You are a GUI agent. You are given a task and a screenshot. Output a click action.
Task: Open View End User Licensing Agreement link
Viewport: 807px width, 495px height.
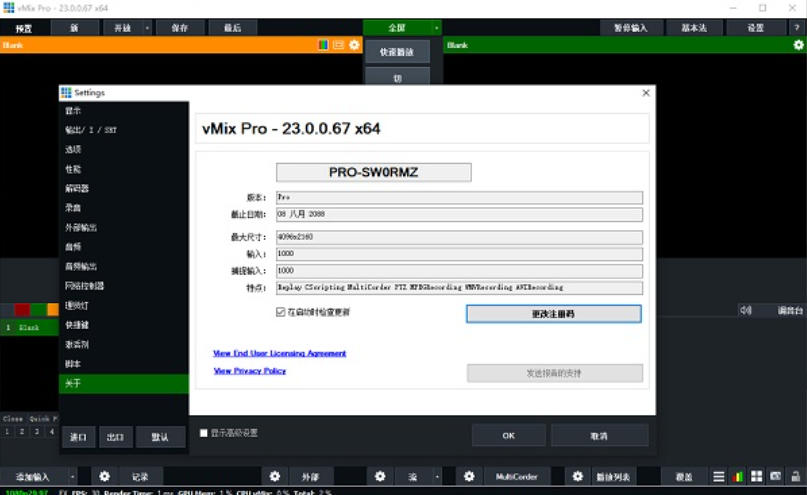point(279,353)
